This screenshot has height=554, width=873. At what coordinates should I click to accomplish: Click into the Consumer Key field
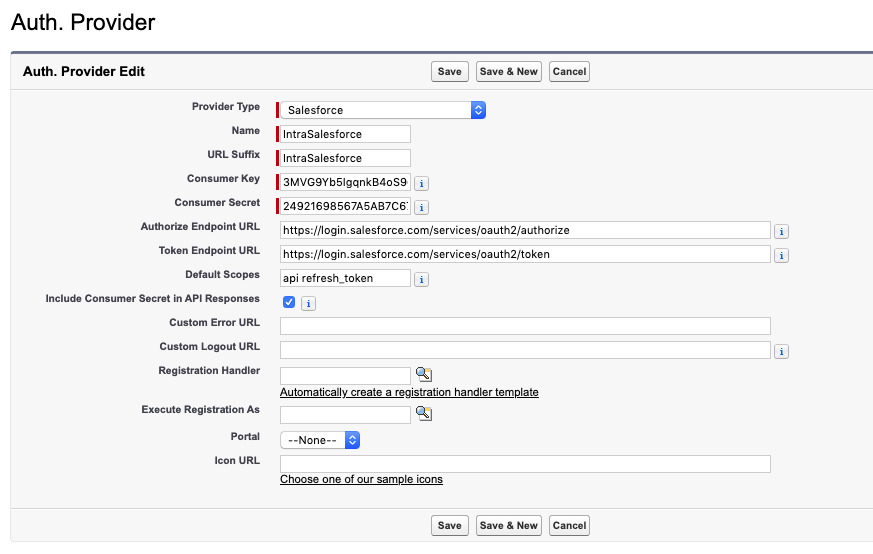[345, 182]
